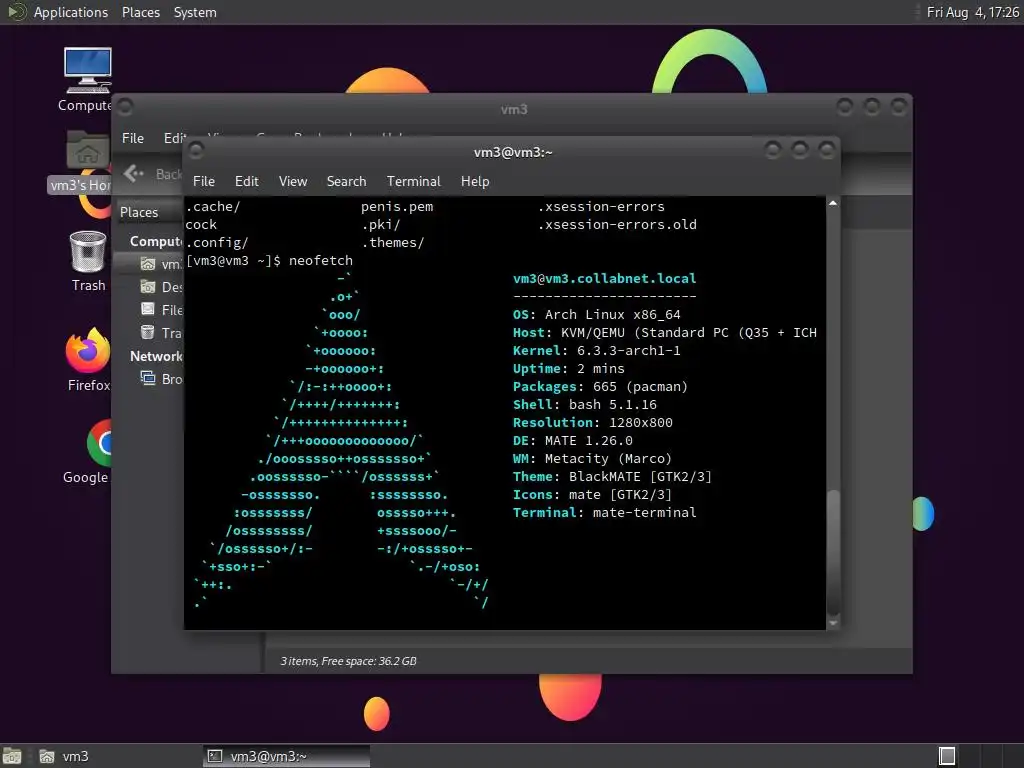Click the Network heading in the Places sidebar
The image size is (1024, 768).
click(155, 356)
